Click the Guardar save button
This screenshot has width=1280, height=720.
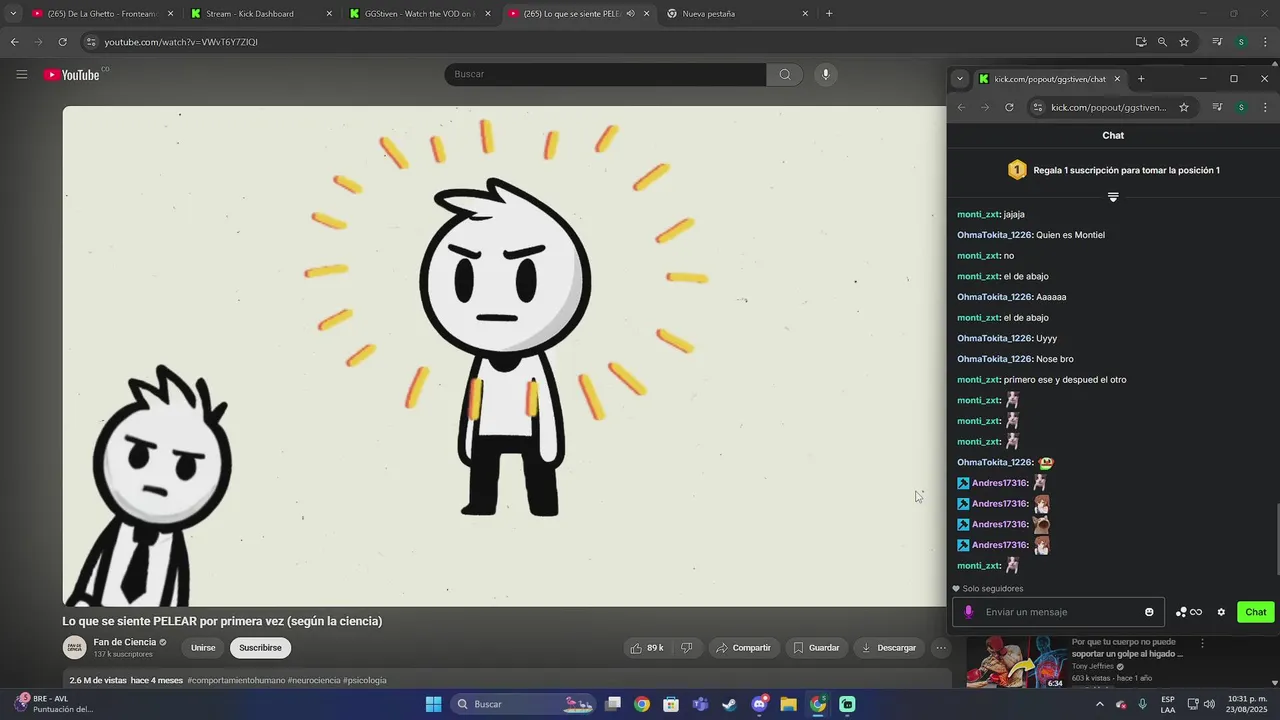coord(816,648)
